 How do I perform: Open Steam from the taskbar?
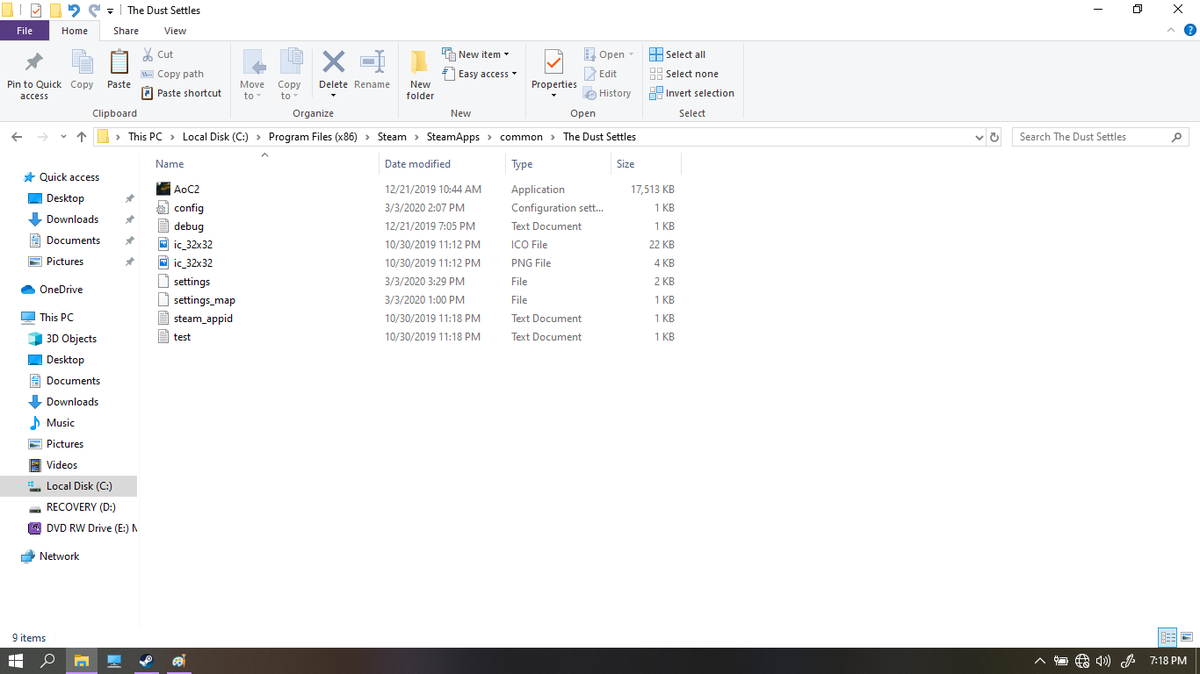coord(146,661)
